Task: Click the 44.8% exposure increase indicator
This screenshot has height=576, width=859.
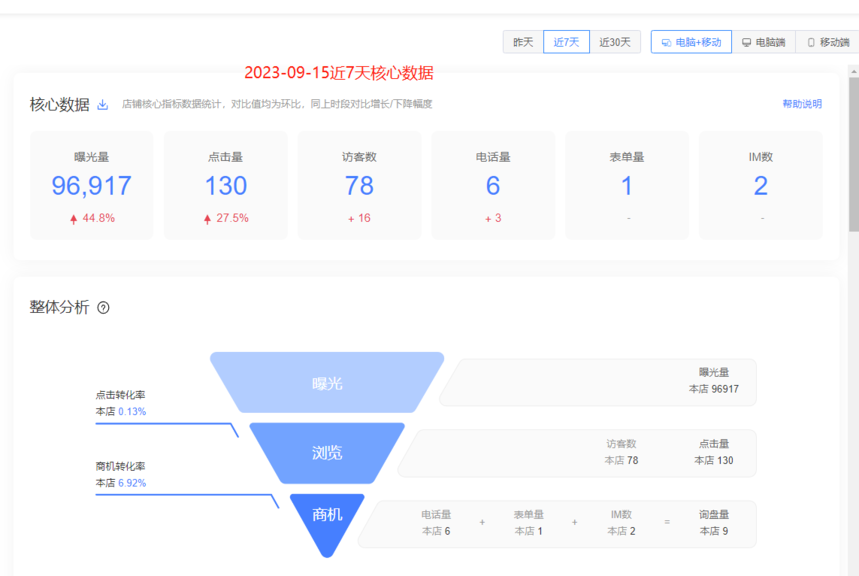Action: tap(92, 218)
